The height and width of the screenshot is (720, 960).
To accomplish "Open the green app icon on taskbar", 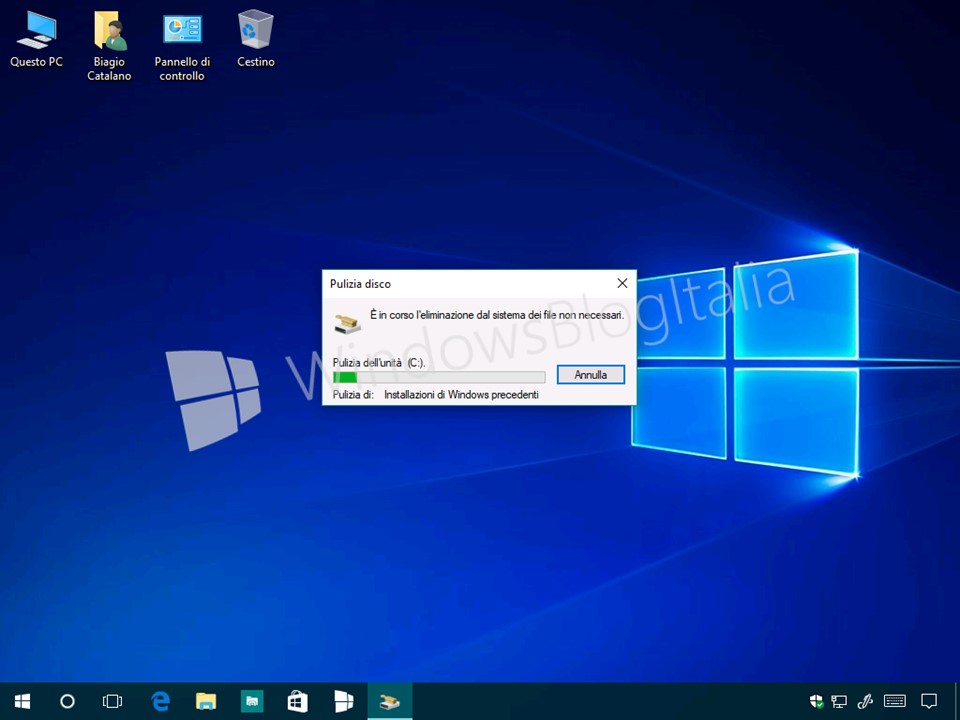I will tap(252, 701).
